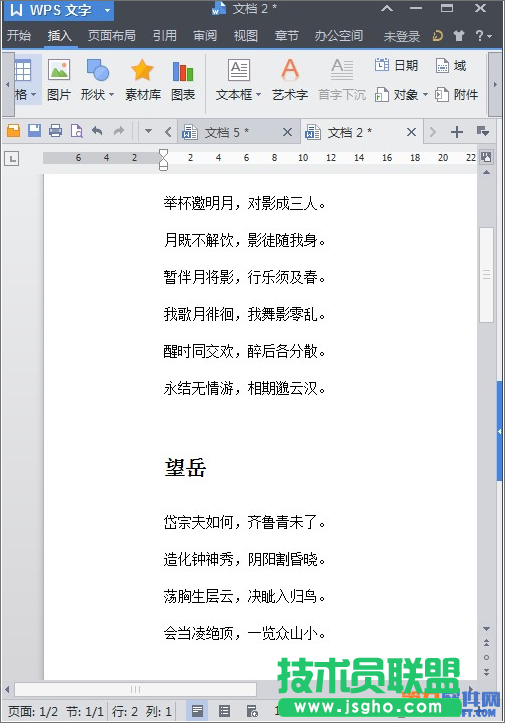
Task: Open a file with the folder icon
Action: click(x=14, y=131)
